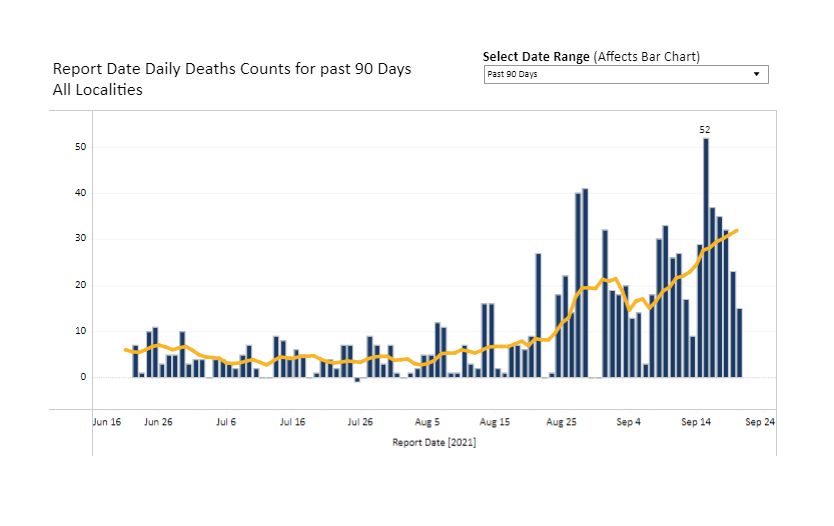The image size is (834, 526).
Task: Click the Aug 25 x-axis label
Action: click(x=562, y=423)
